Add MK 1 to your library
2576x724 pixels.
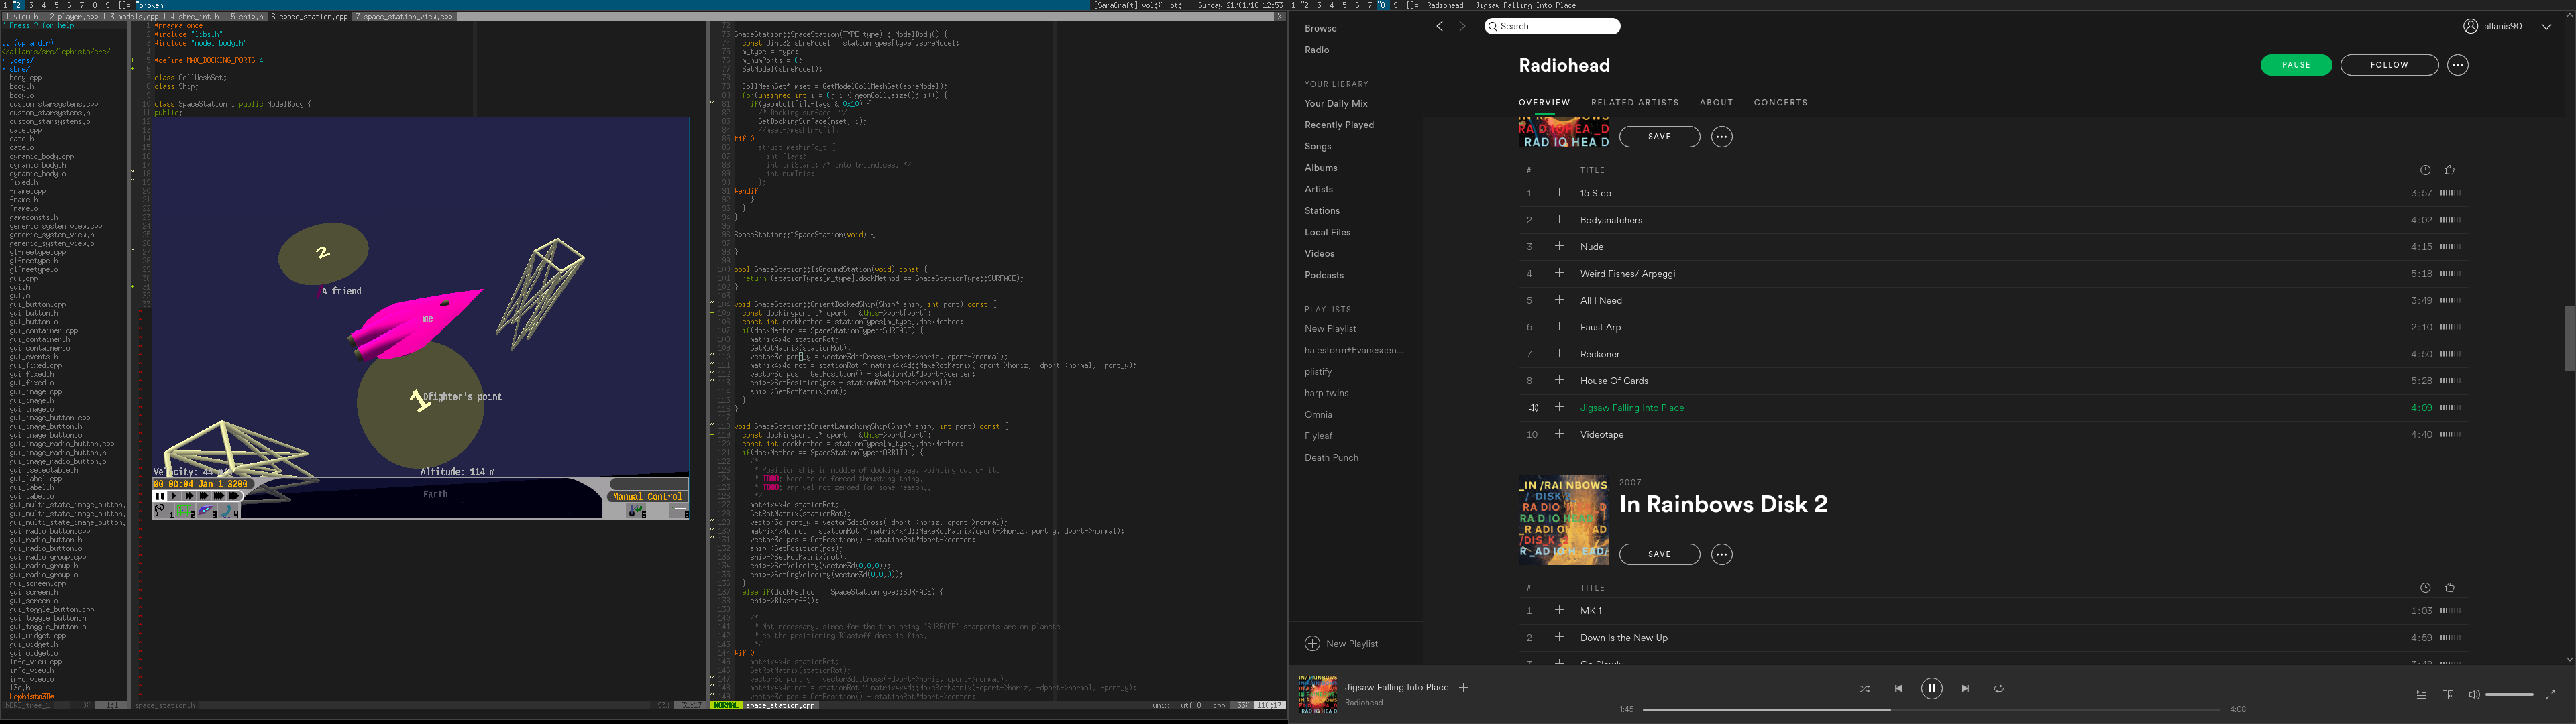1558,610
